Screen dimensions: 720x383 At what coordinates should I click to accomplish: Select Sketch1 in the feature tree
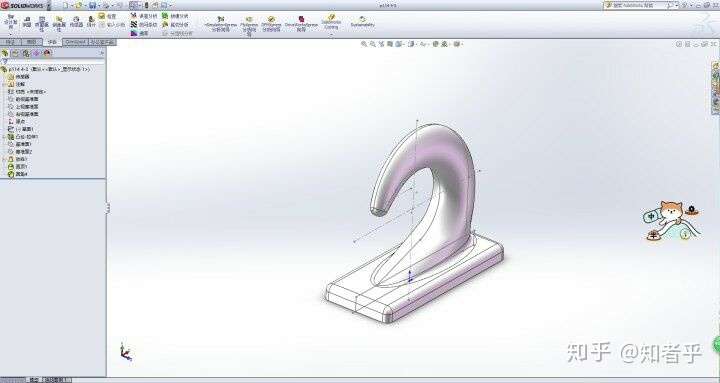click(x=21, y=129)
